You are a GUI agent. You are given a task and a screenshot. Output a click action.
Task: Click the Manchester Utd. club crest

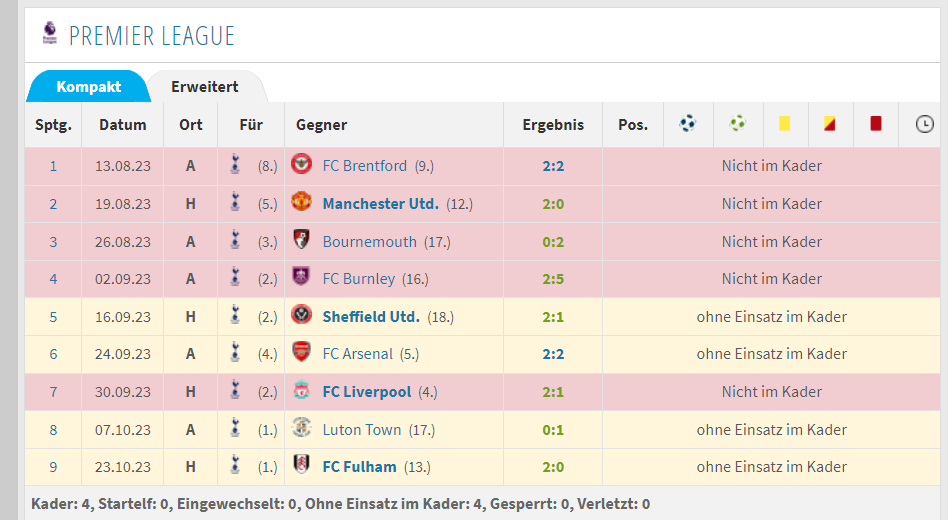pyautogui.click(x=301, y=202)
